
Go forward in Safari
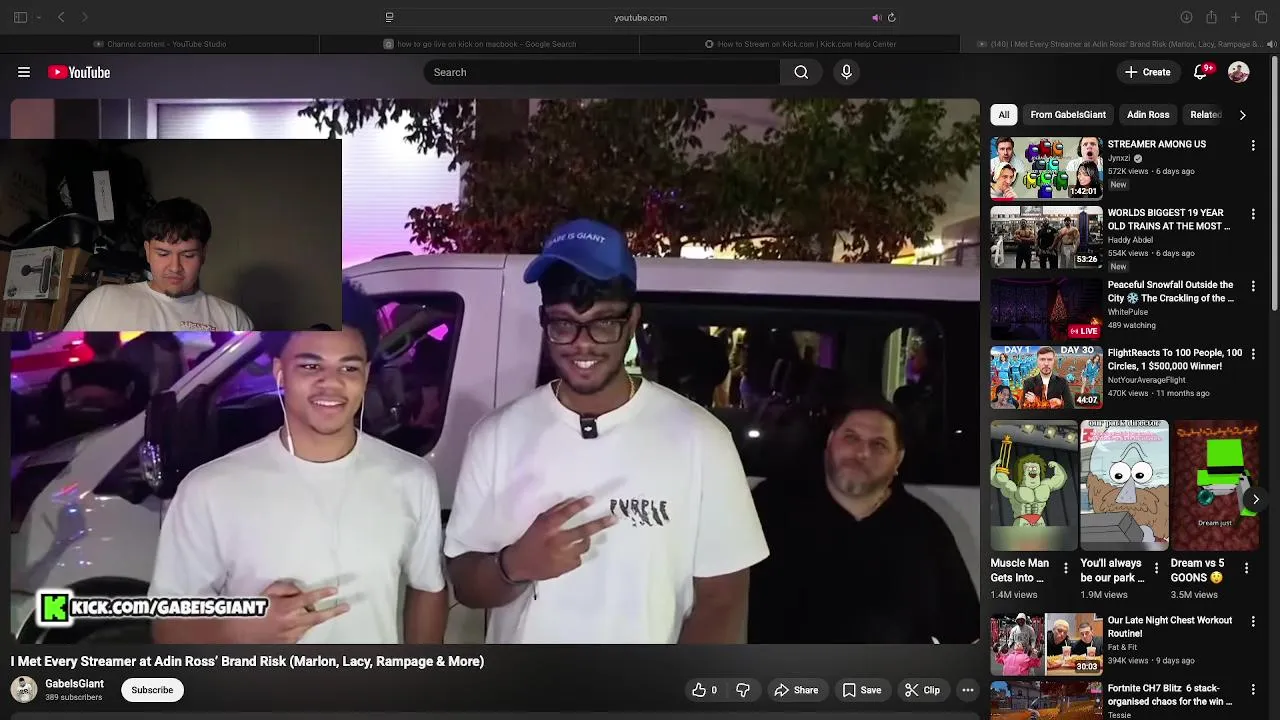point(85,17)
